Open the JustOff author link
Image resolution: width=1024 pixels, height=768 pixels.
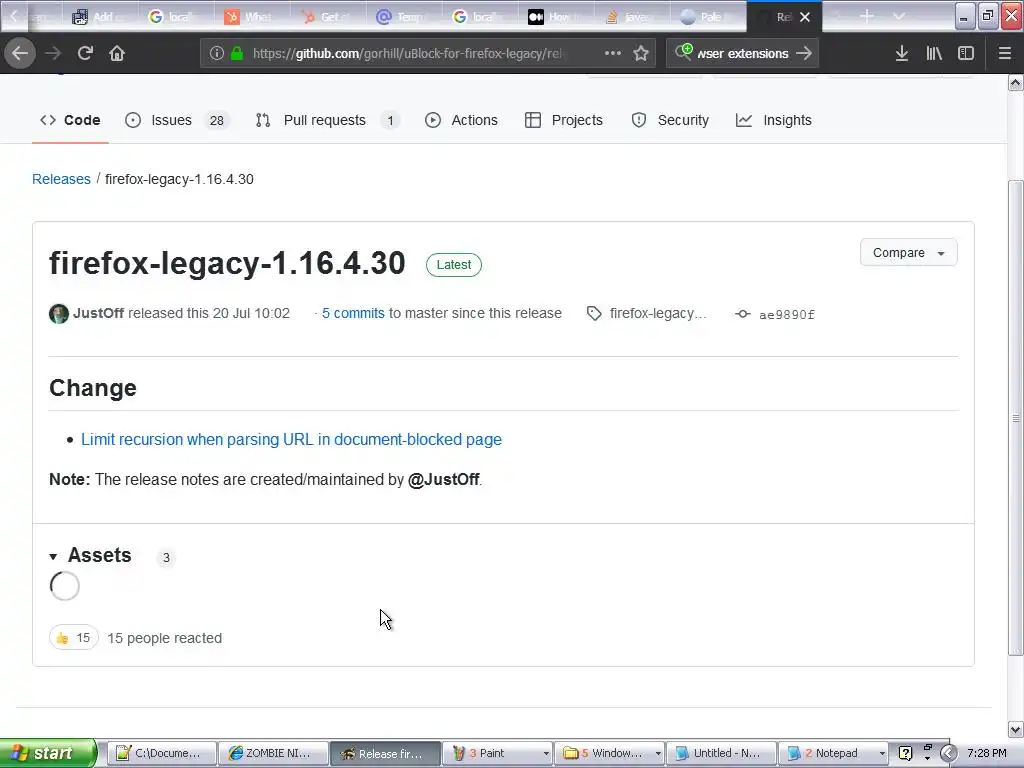click(x=99, y=313)
